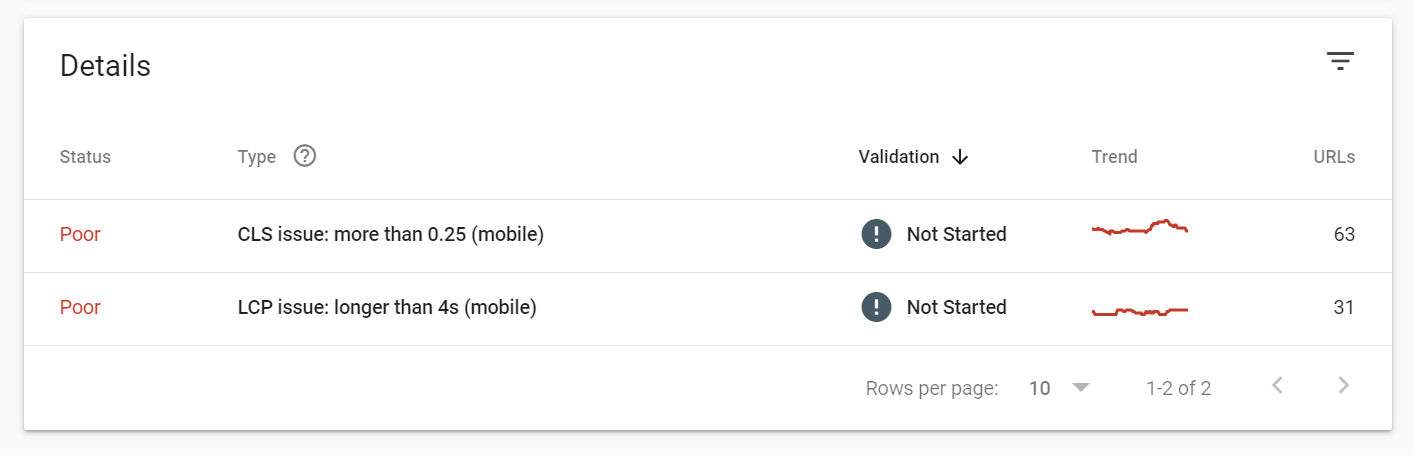This screenshot has width=1413, height=455.
Task: Click the Validation sort arrow
Action: point(960,157)
